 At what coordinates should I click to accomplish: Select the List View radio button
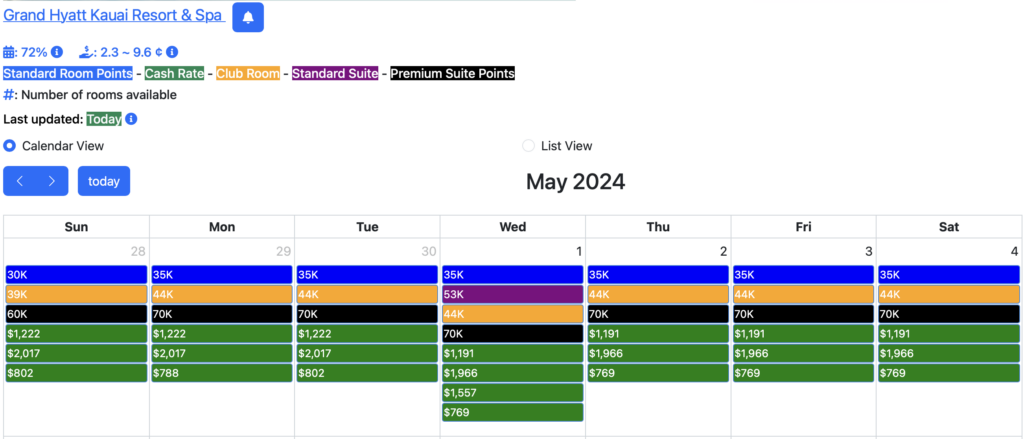coord(528,146)
